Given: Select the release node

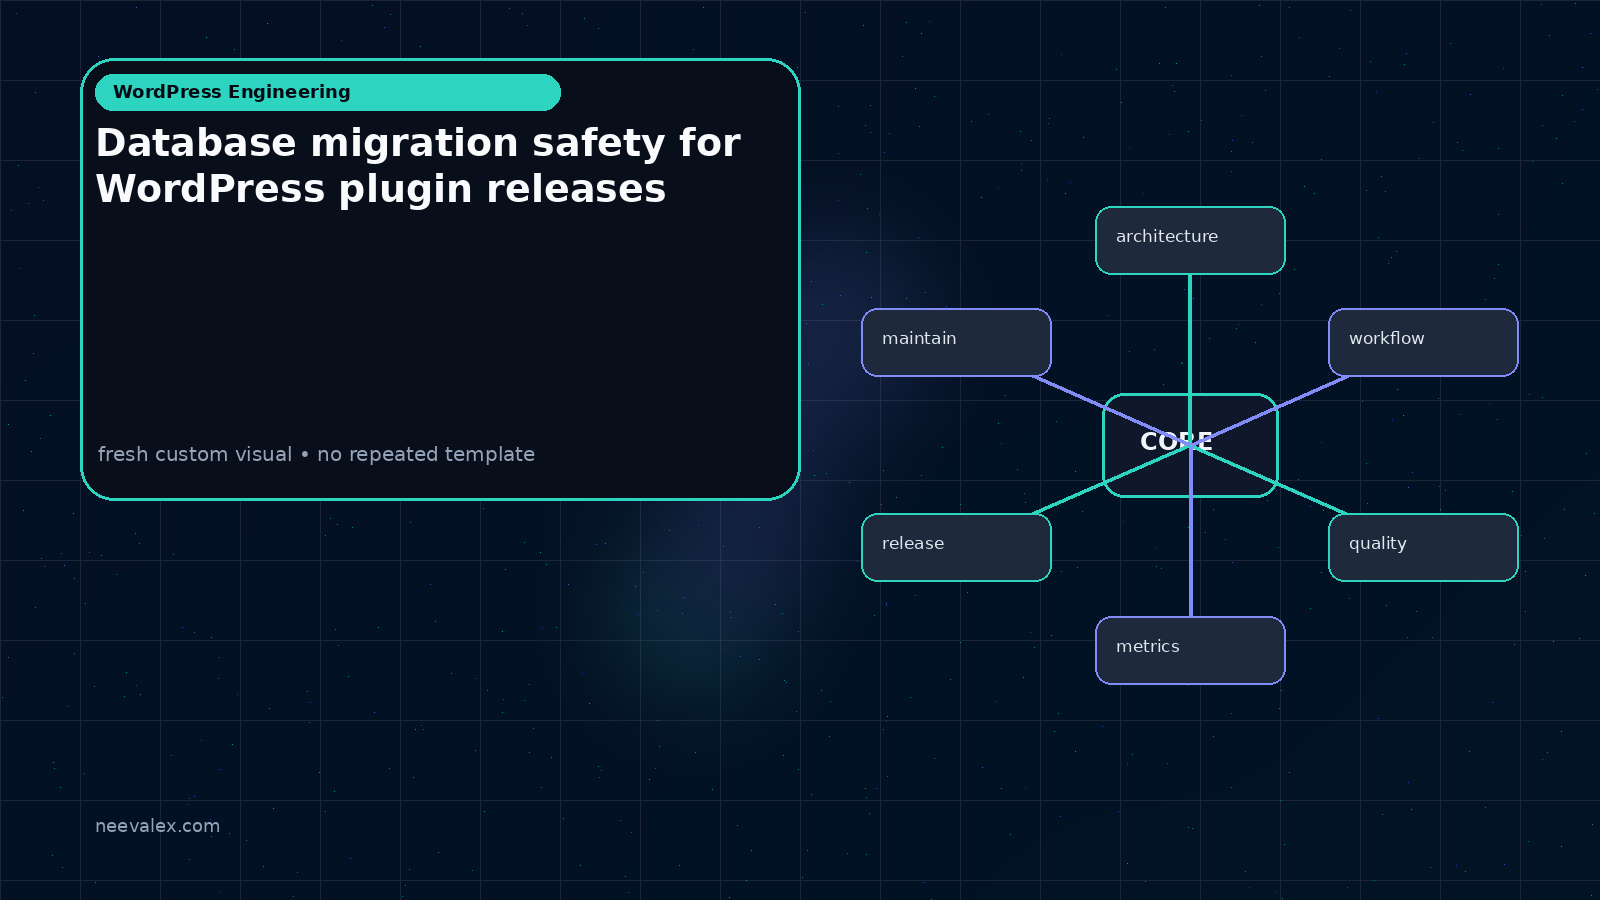Looking at the screenshot, I should tap(956, 547).
